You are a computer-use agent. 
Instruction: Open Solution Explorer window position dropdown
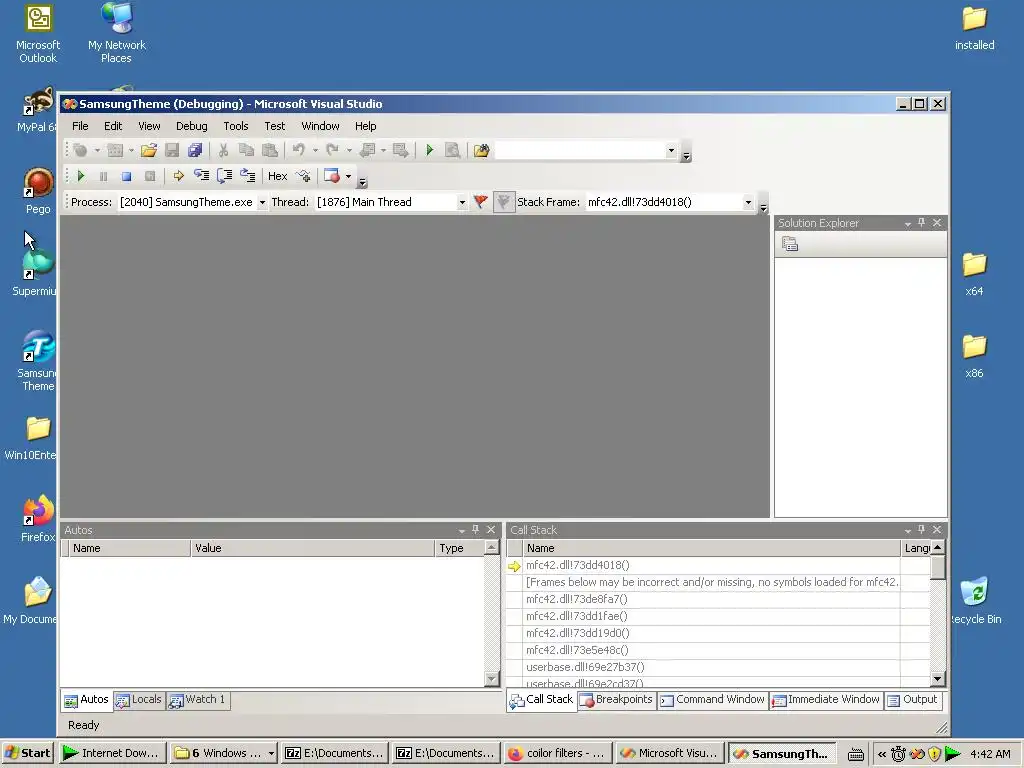pos(908,223)
